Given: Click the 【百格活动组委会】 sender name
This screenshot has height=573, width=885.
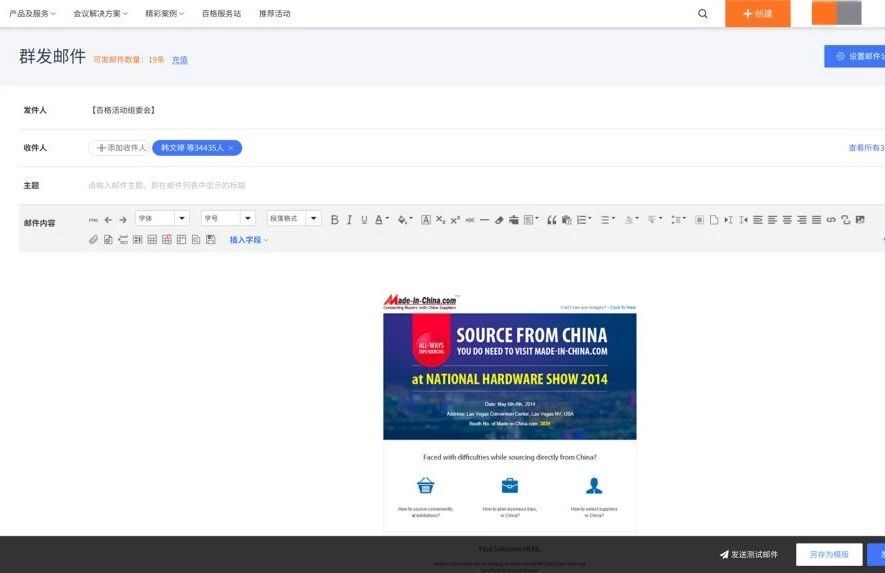Looking at the screenshot, I should tap(123, 110).
